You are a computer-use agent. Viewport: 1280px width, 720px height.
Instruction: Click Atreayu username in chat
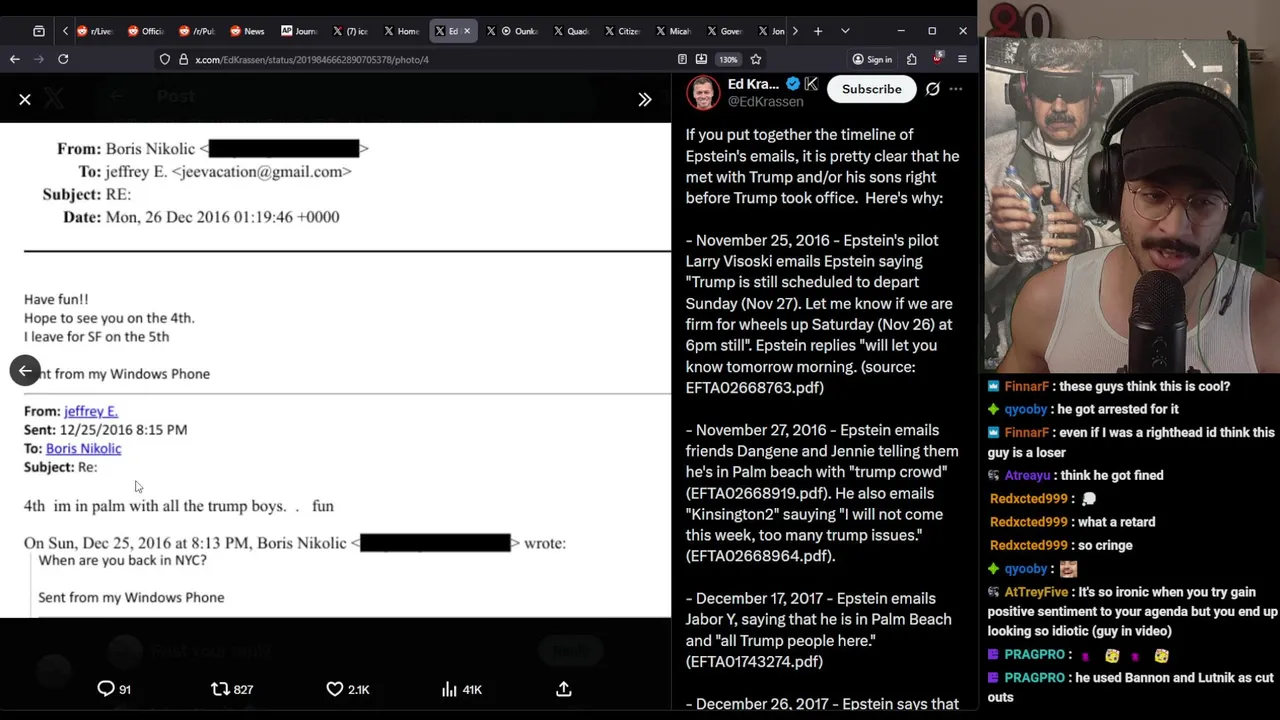[1027, 475]
